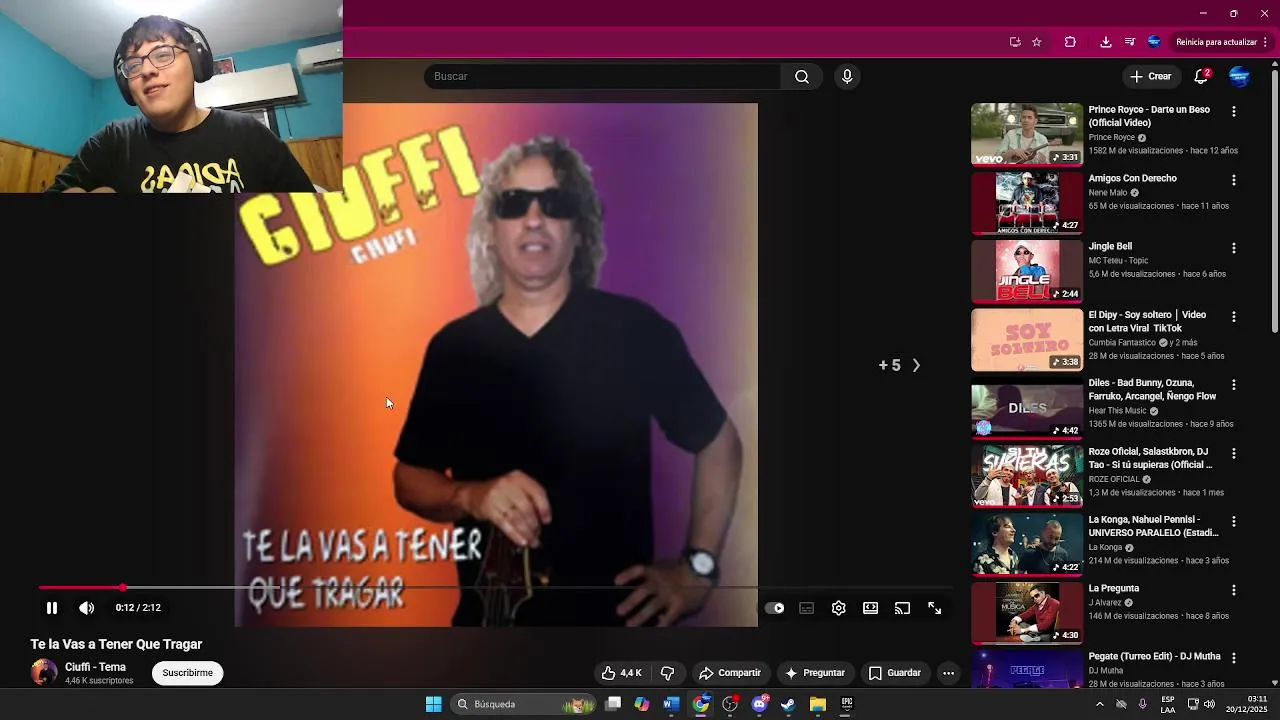The image size is (1280, 720).
Task: Start voice search with the microphone icon
Action: pyautogui.click(x=847, y=77)
